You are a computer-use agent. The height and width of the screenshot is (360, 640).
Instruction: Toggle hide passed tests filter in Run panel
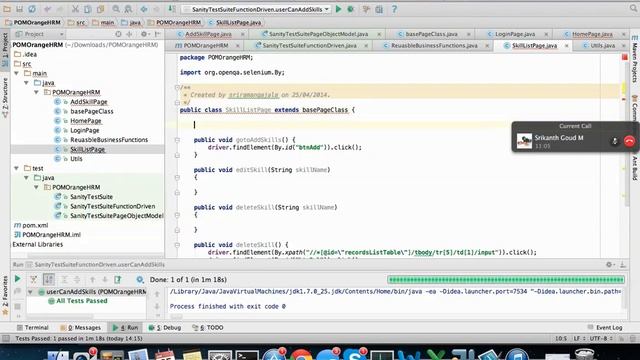pos(33,280)
